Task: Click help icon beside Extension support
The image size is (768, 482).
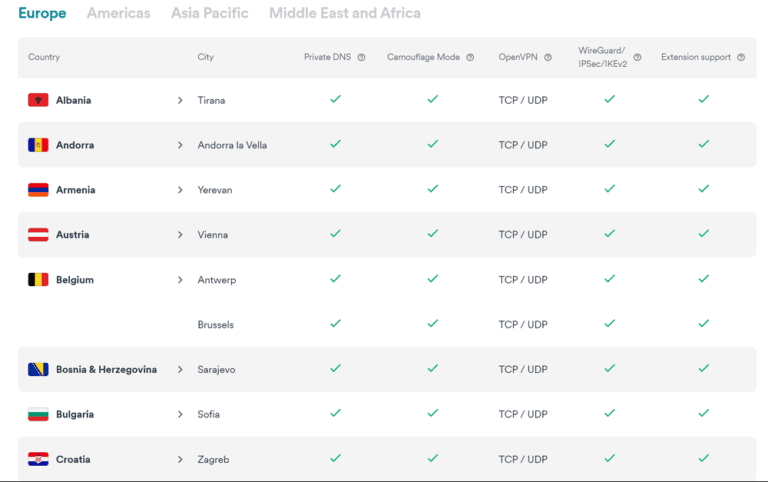Action: 741,58
